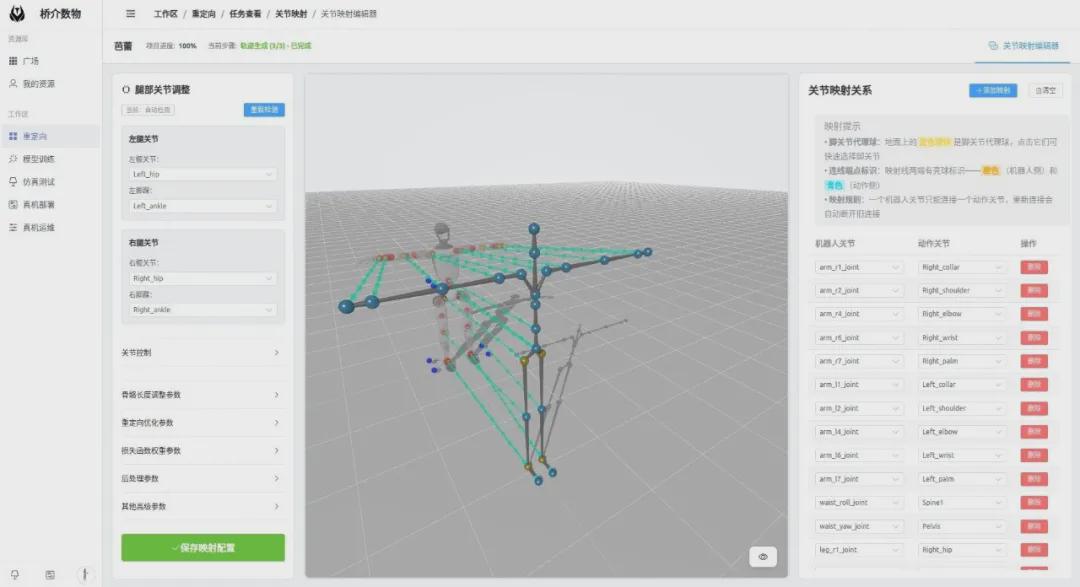Click the 我的资源 user icon
The width and height of the screenshot is (1080, 587).
coord(13,84)
